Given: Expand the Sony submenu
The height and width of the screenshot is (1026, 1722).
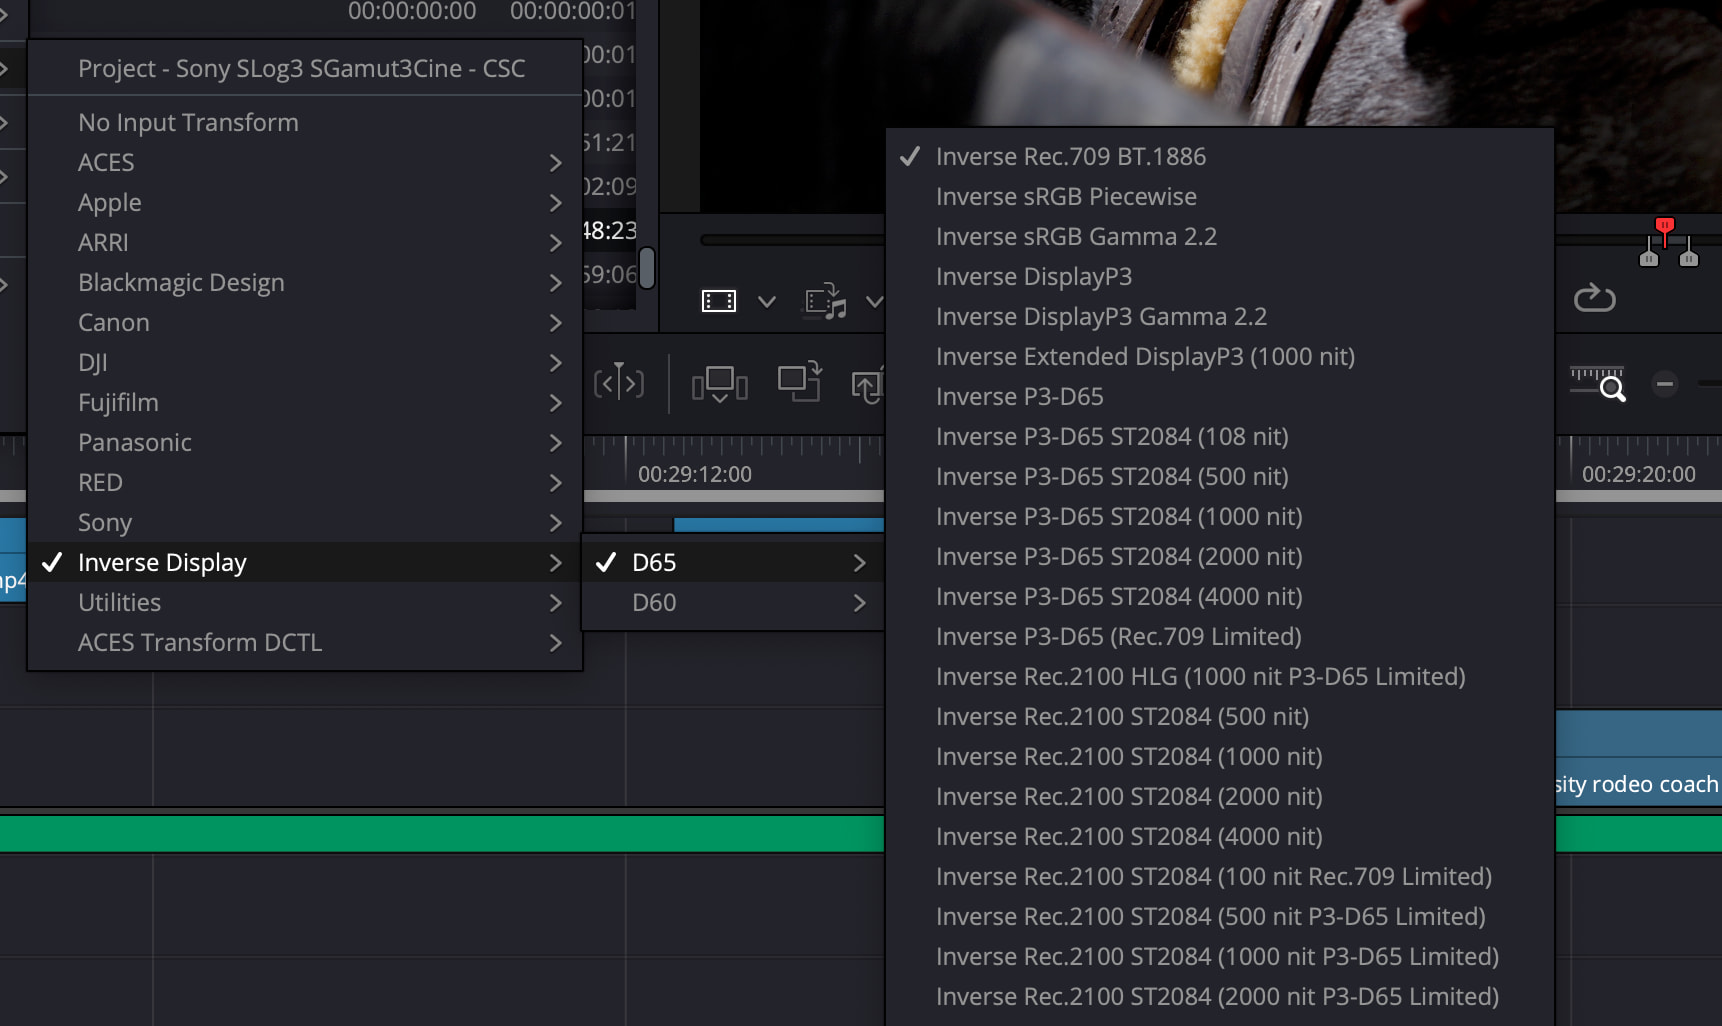Looking at the screenshot, I should (x=105, y=523).
